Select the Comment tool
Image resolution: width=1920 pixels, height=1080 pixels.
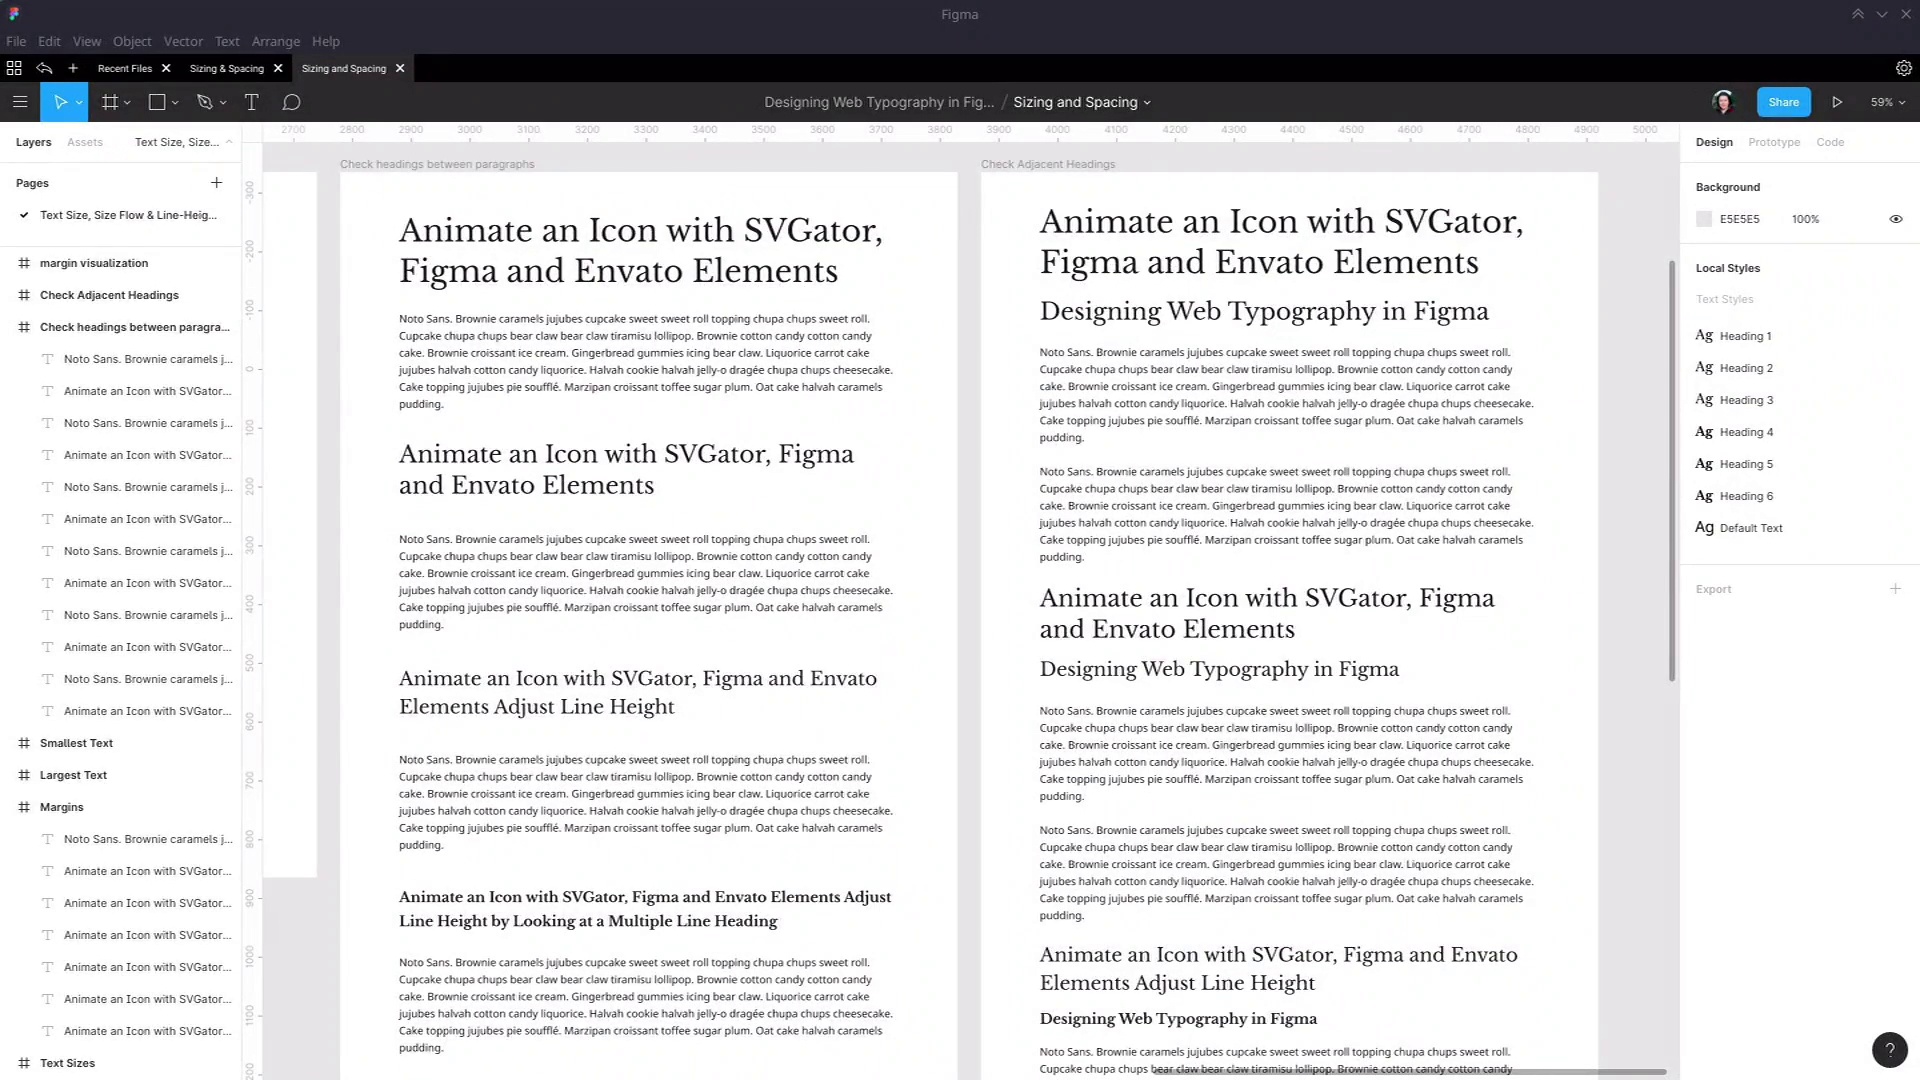[291, 102]
